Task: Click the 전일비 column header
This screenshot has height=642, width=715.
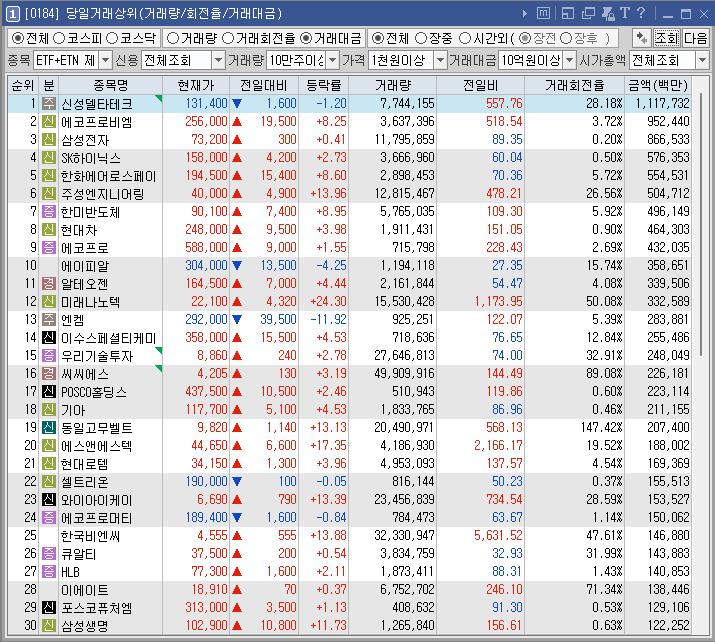Action: click(481, 85)
